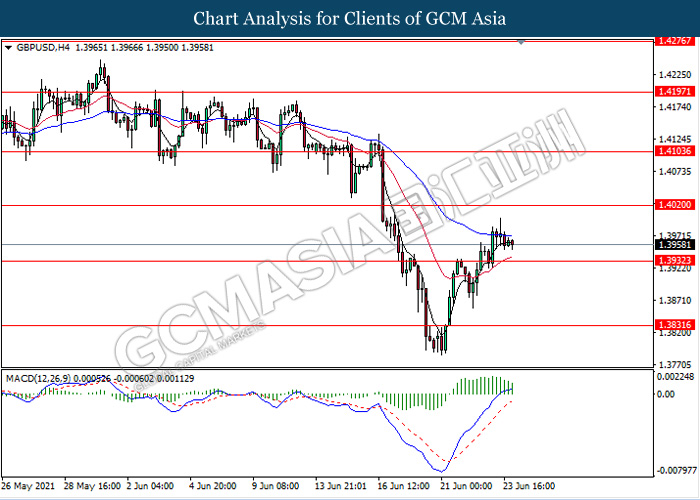The height and width of the screenshot is (500, 700).
Task: Click the dropdown triangle beside GBPUSD,H4
Action: [x=8, y=48]
